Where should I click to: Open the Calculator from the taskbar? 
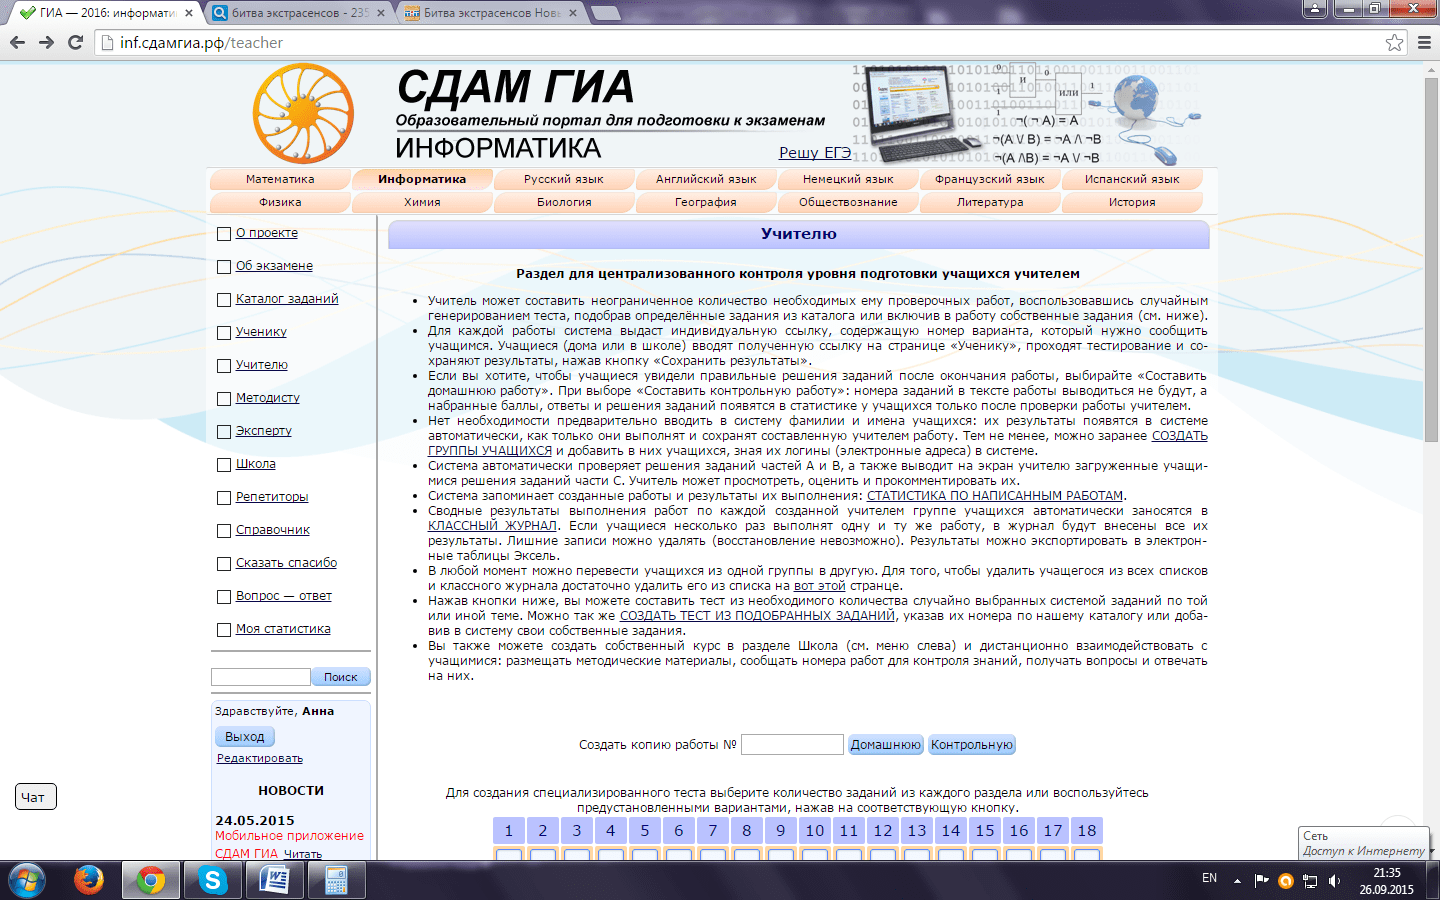tap(337, 880)
